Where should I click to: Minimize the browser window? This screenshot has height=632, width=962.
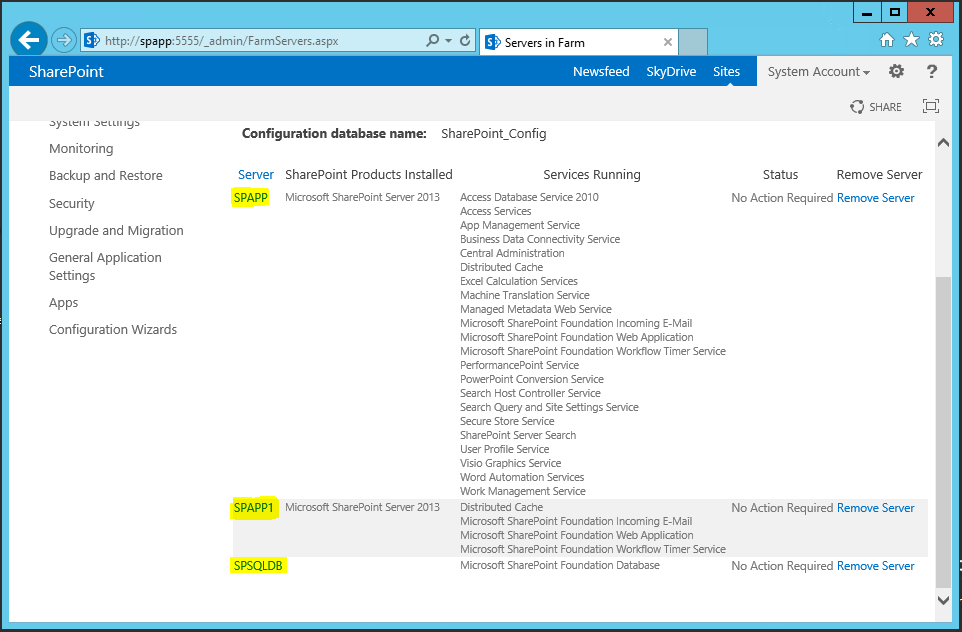(x=867, y=12)
